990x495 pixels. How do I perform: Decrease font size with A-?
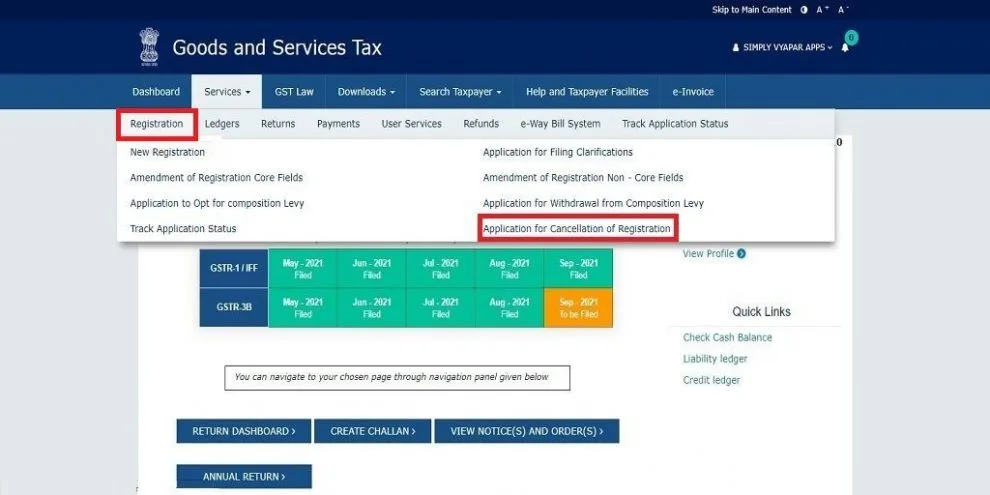pos(843,9)
